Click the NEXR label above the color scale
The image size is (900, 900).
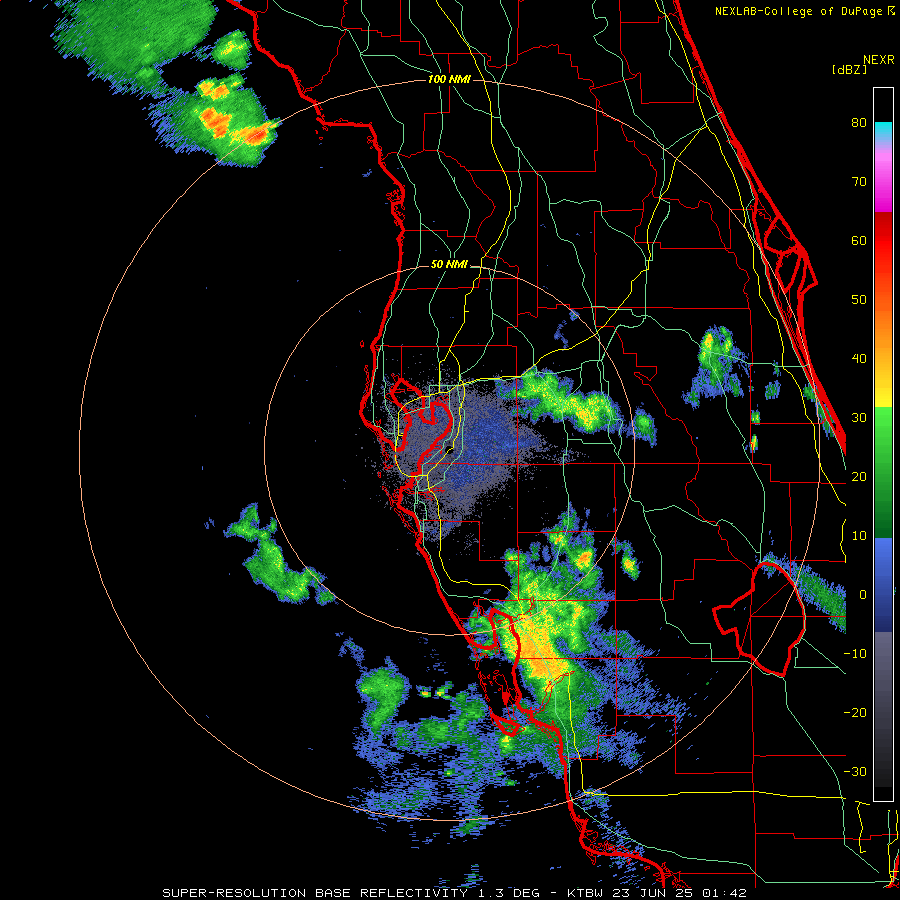pyautogui.click(x=878, y=60)
